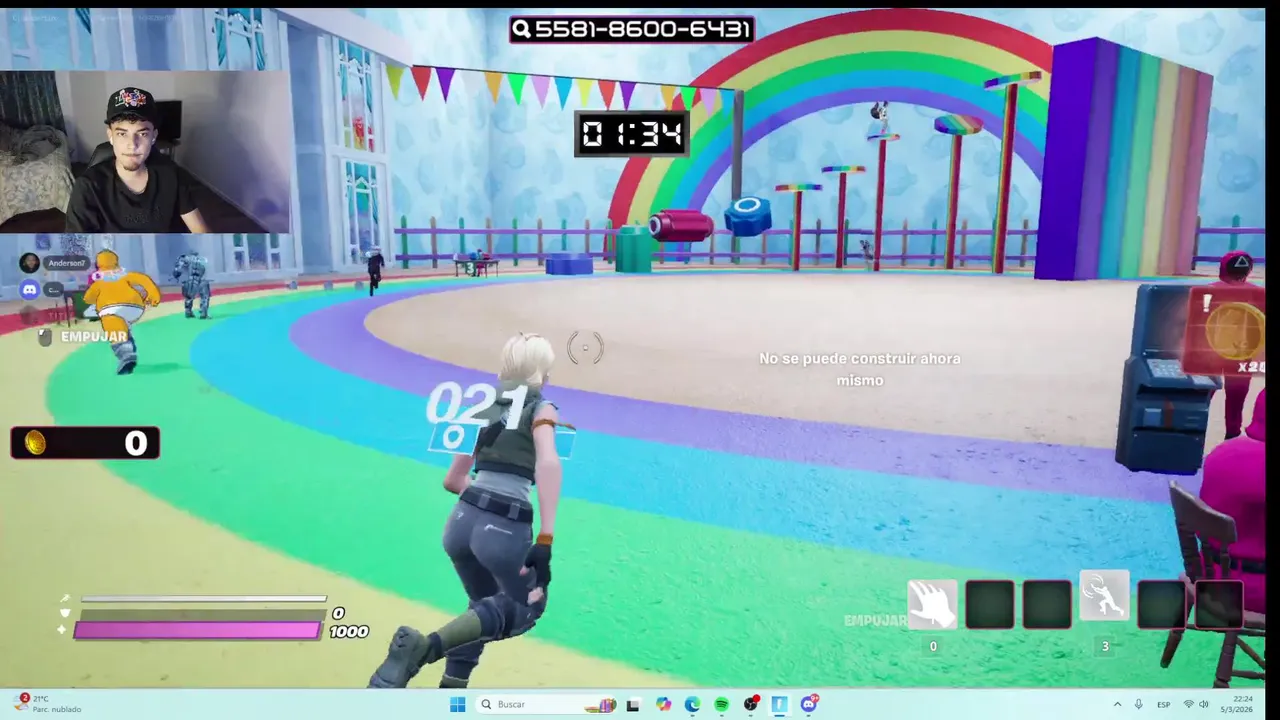Screen dimensions: 1280x720
Task: Click the count 3 under running slot
Action: (1105, 646)
